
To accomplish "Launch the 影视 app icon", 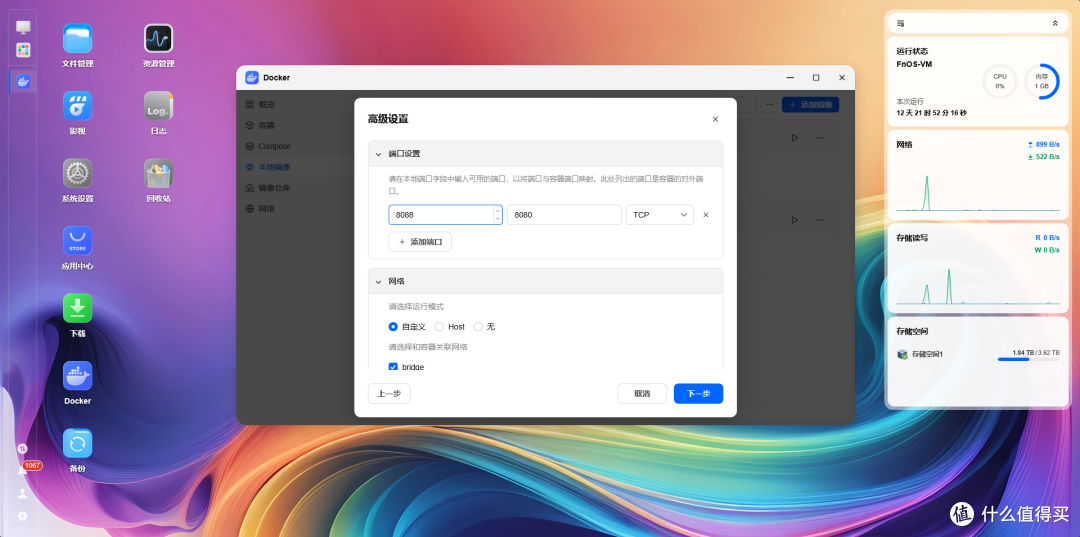I will (x=77, y=106).
